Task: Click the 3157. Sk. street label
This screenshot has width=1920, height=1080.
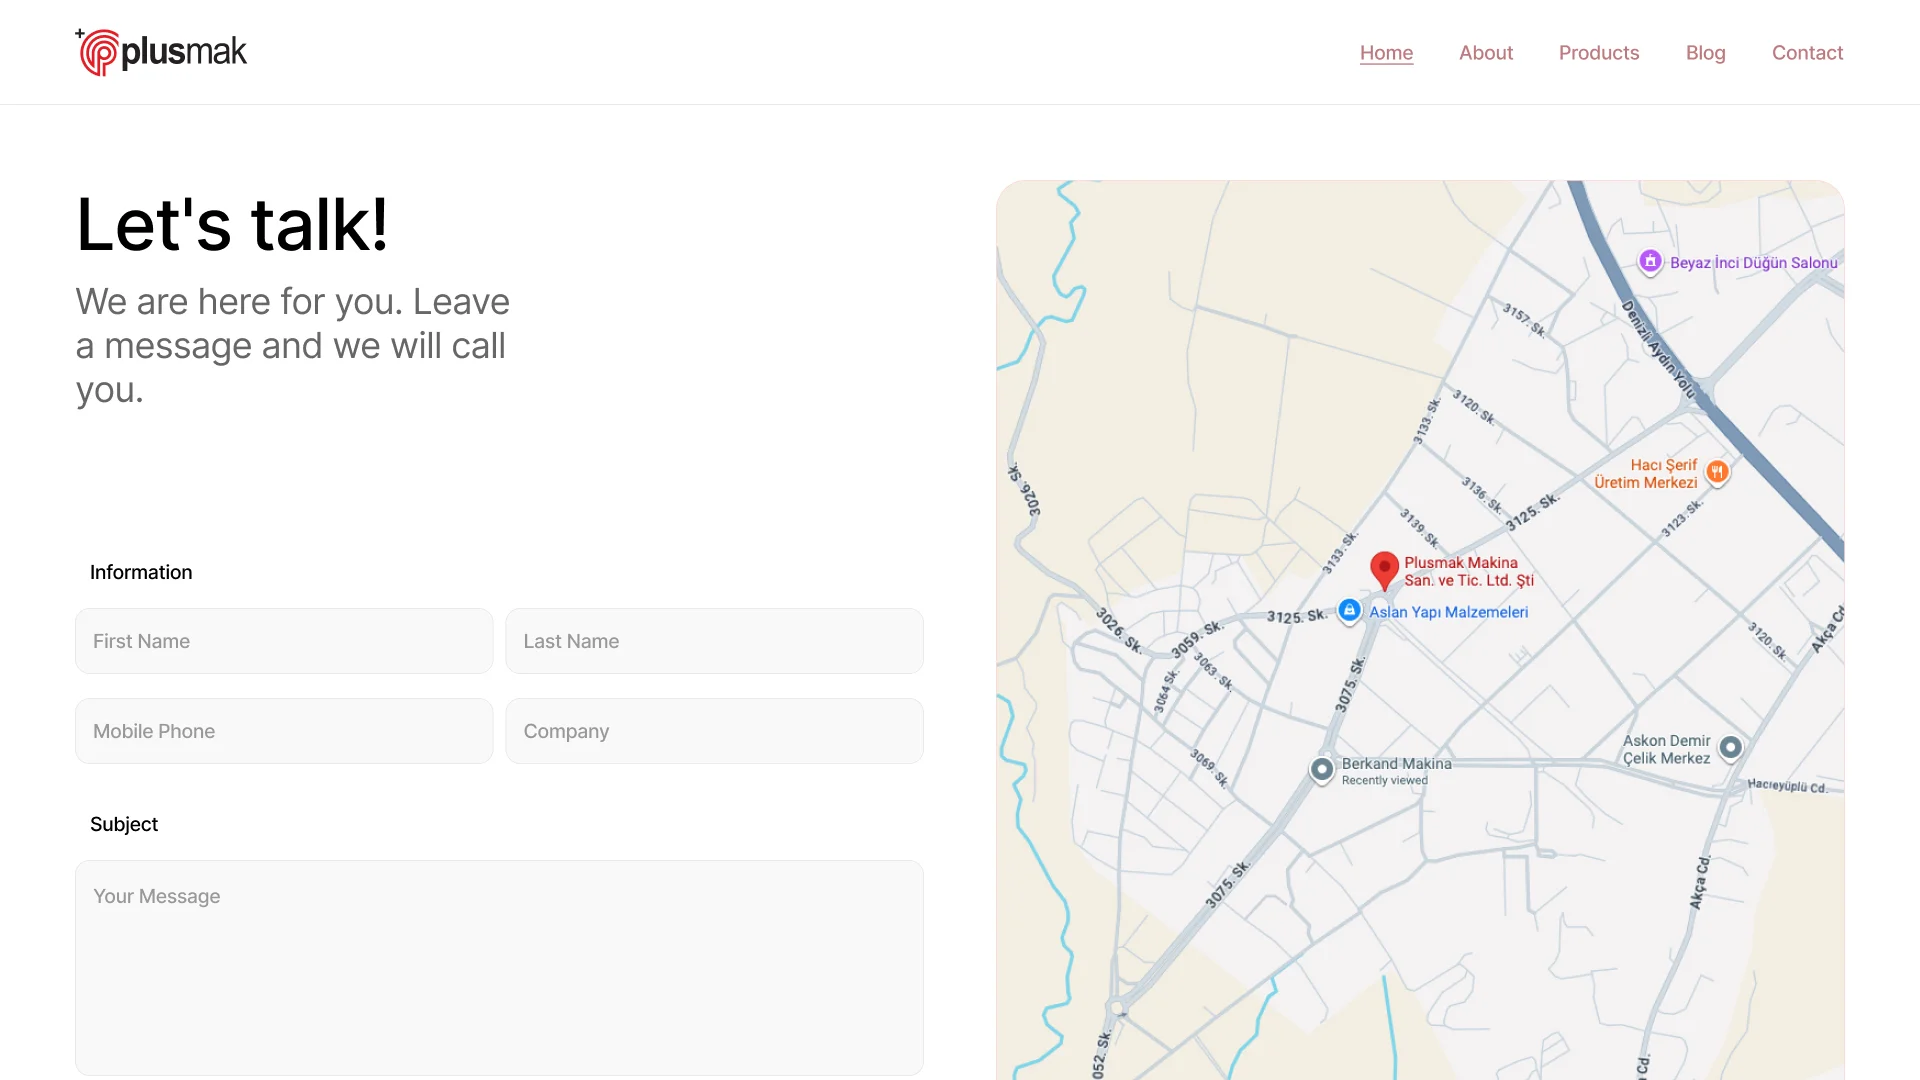Action: click(1524, 320)
